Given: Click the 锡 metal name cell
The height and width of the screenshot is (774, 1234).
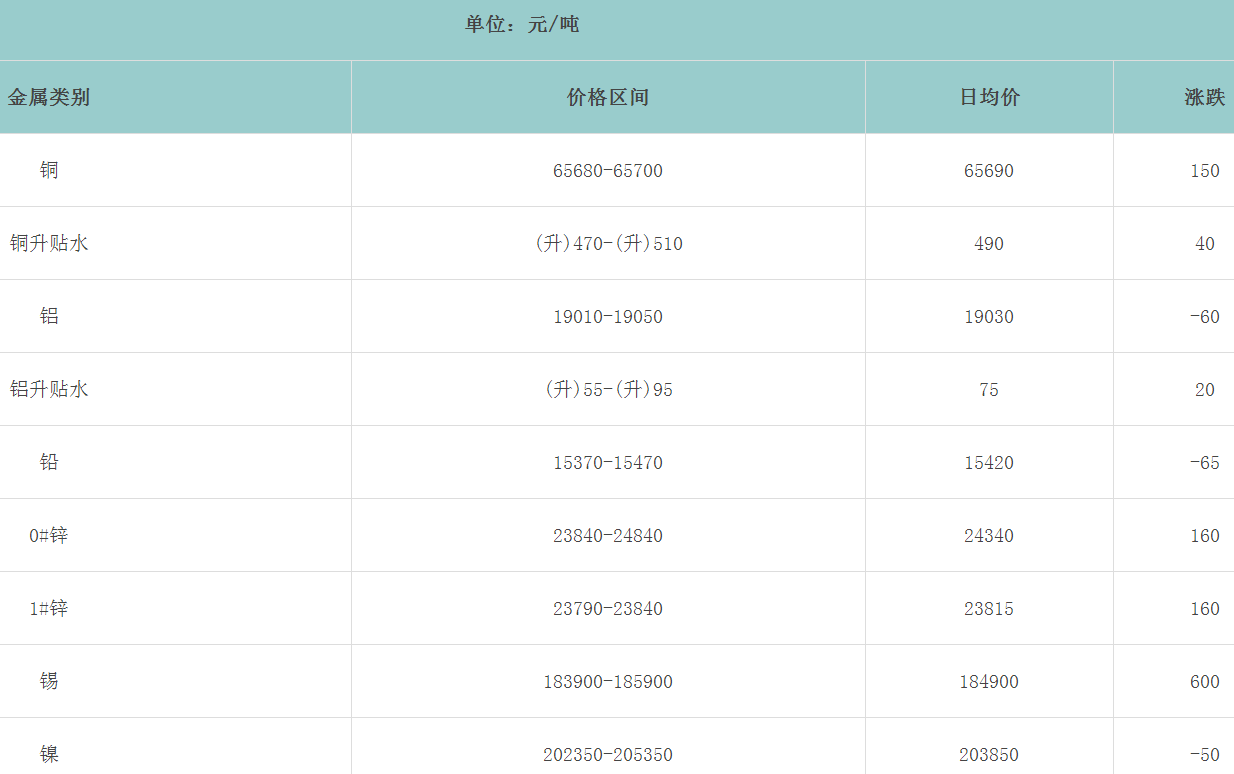Looking at the screenshot, I should coord(49,681).
